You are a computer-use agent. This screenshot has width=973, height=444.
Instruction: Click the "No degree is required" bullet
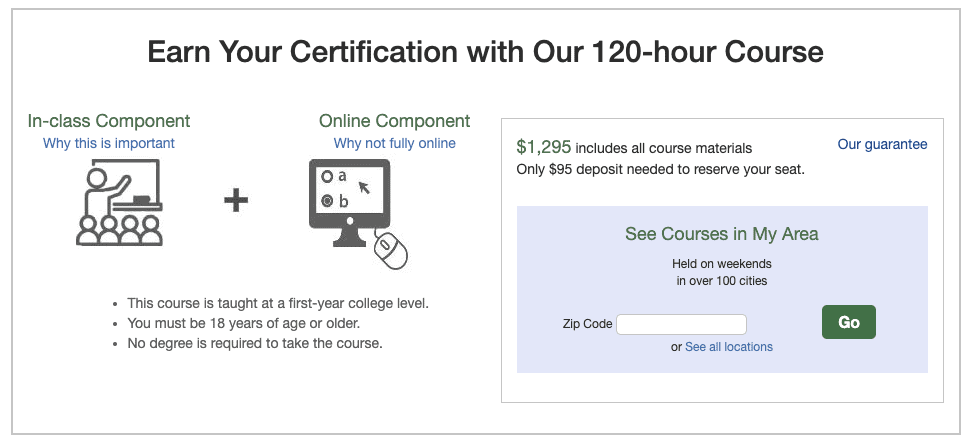[255, 343]
